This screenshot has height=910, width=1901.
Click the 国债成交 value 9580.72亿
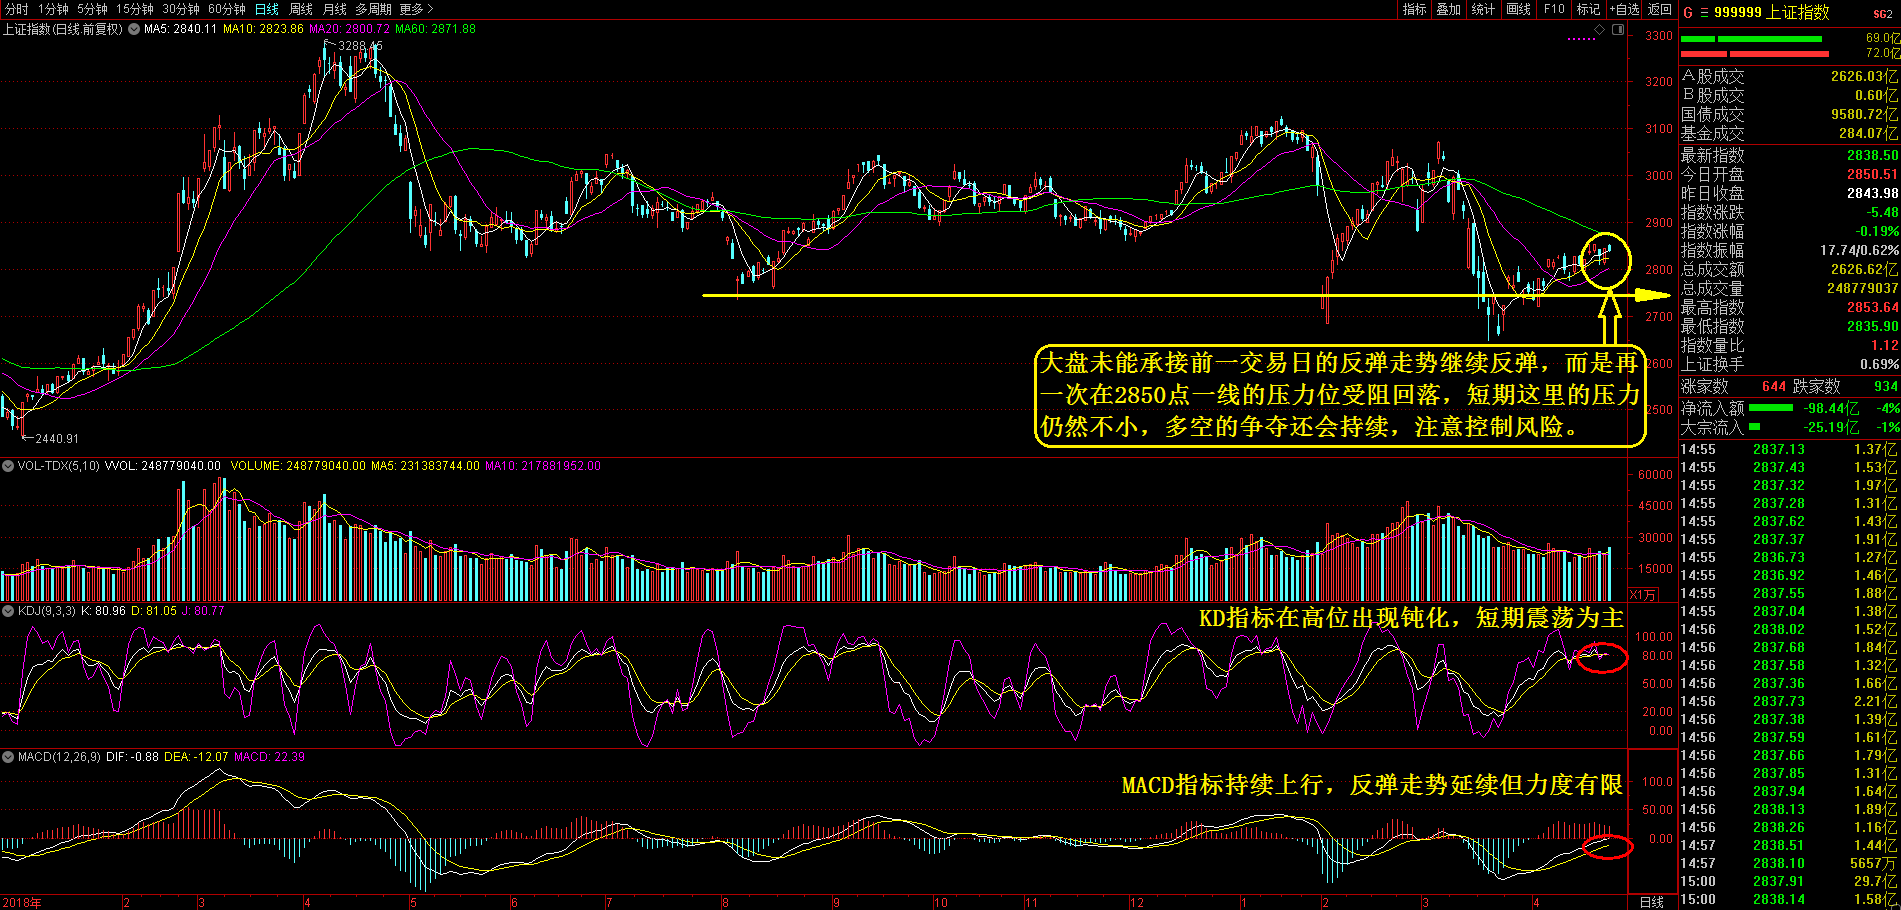point(1864,114)
